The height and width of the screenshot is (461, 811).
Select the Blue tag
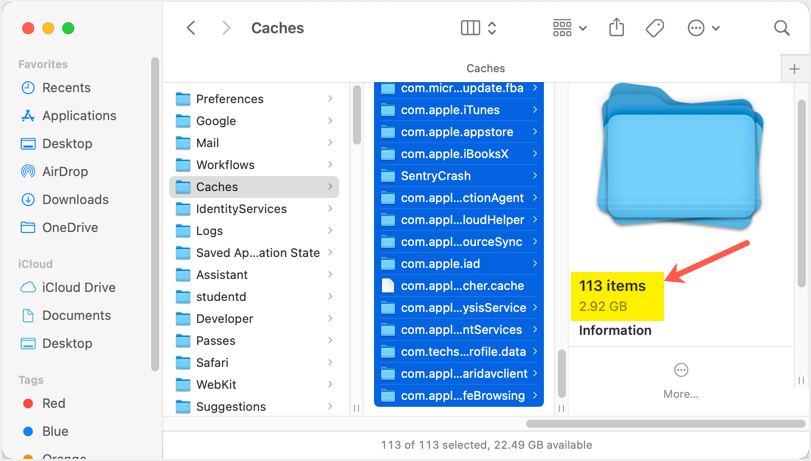click(x=53, y=432)
